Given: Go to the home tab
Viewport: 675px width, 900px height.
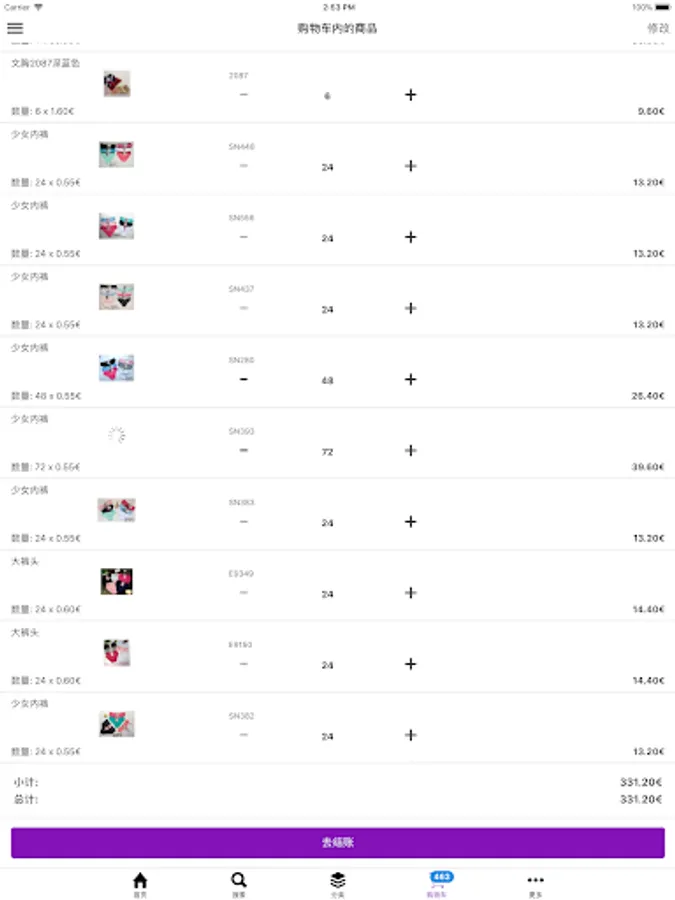Looking at the screenshot, I should click(140, 885).
